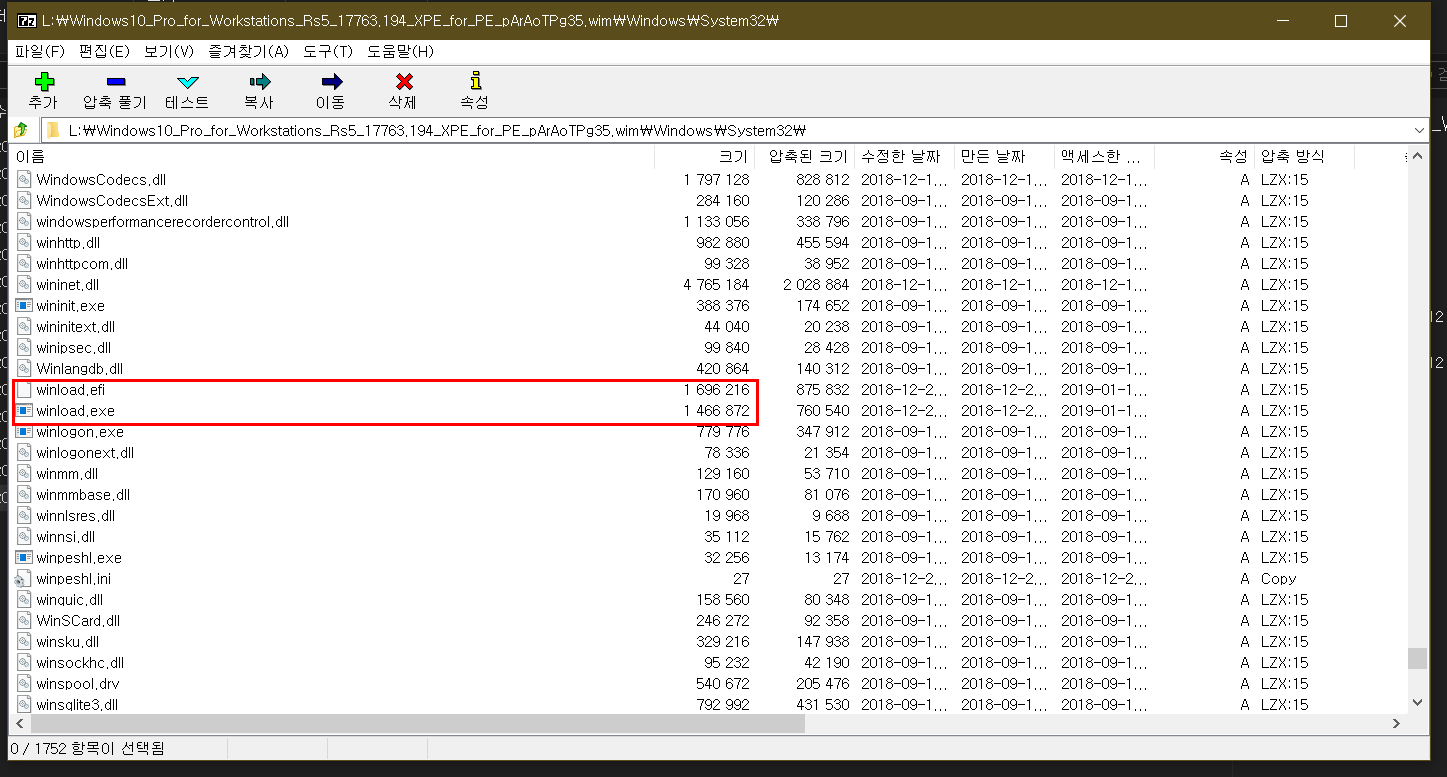The width and height of the screenshot is (1447, 777).
Task: Click the vertical scrollbar thumb in file list
Action: (1417, 658)
